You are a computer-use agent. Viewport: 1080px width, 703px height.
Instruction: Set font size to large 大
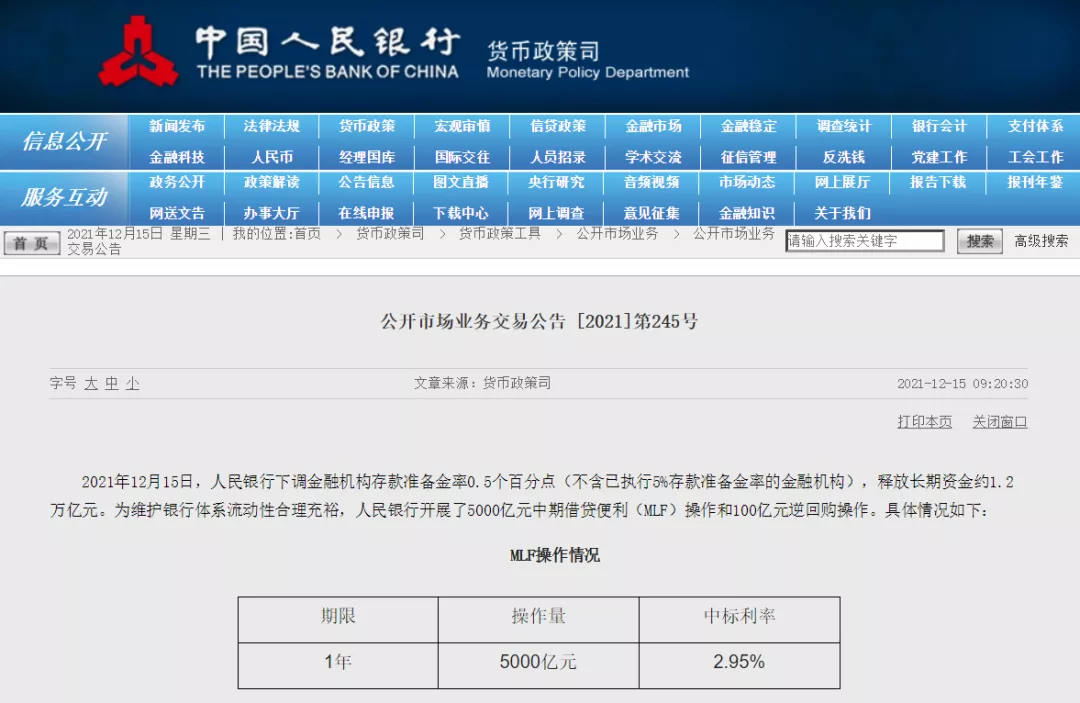91,384
